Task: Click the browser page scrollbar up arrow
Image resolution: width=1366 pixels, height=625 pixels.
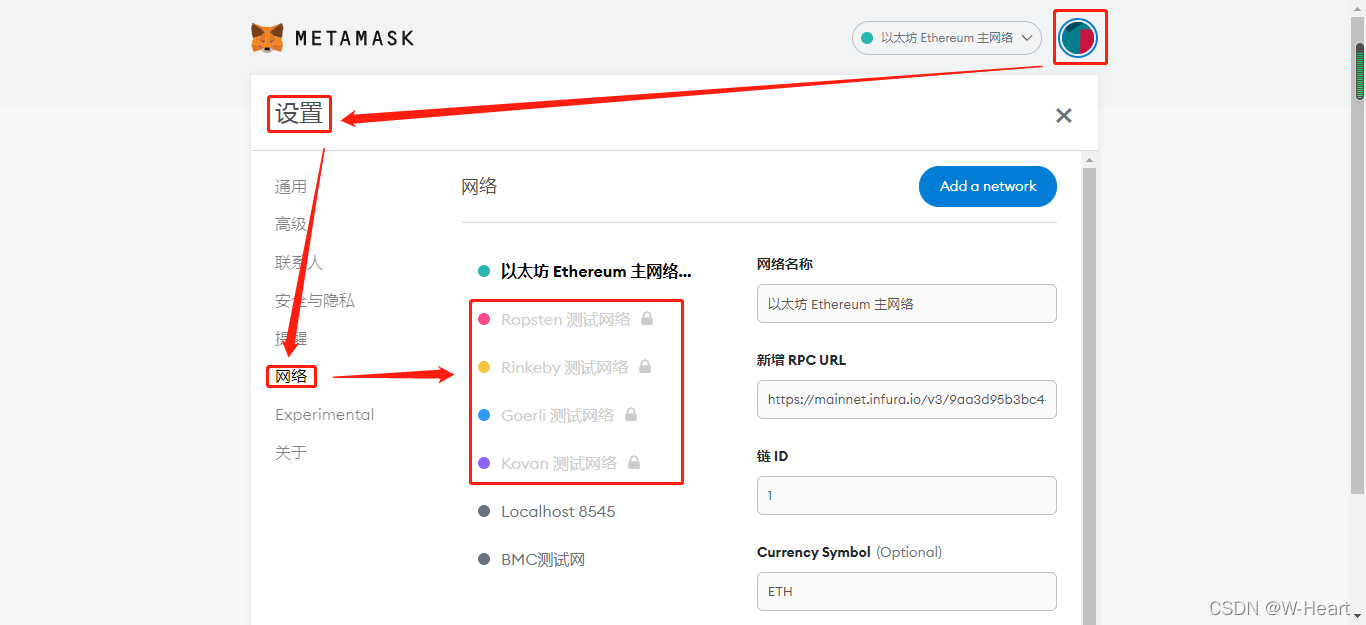Action: tap(1359, 8)
